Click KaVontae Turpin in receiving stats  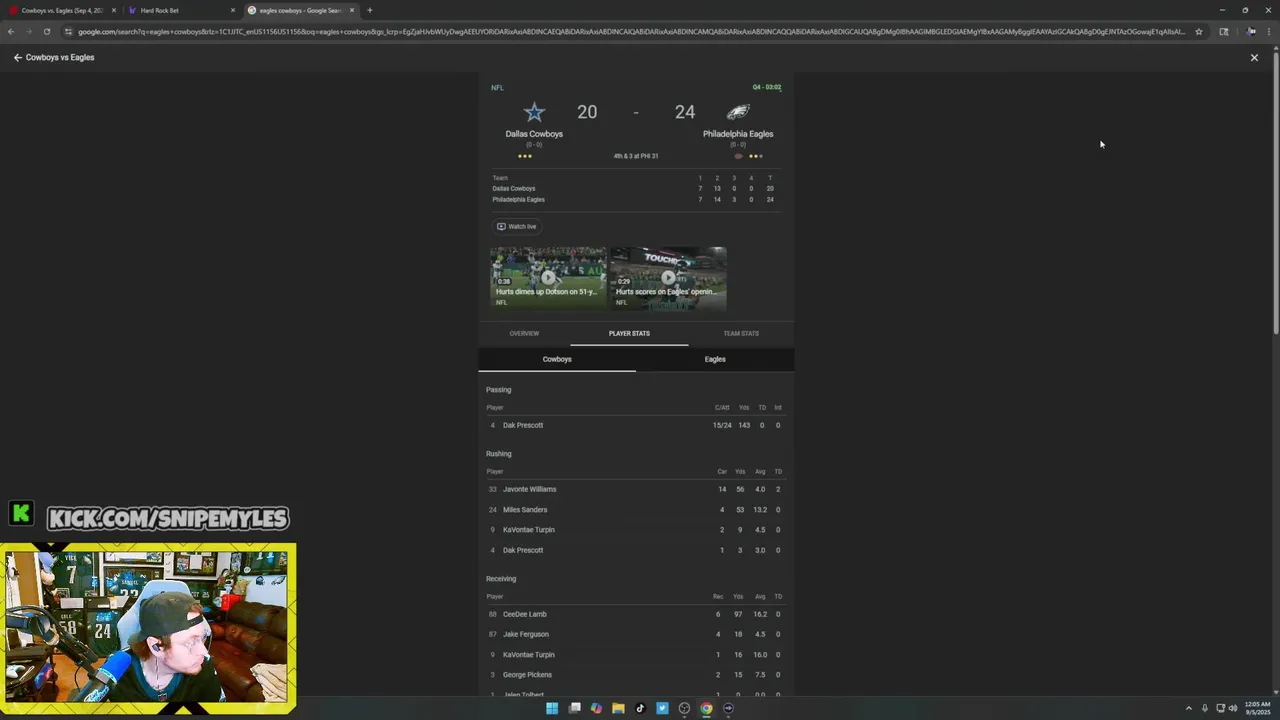528,655
